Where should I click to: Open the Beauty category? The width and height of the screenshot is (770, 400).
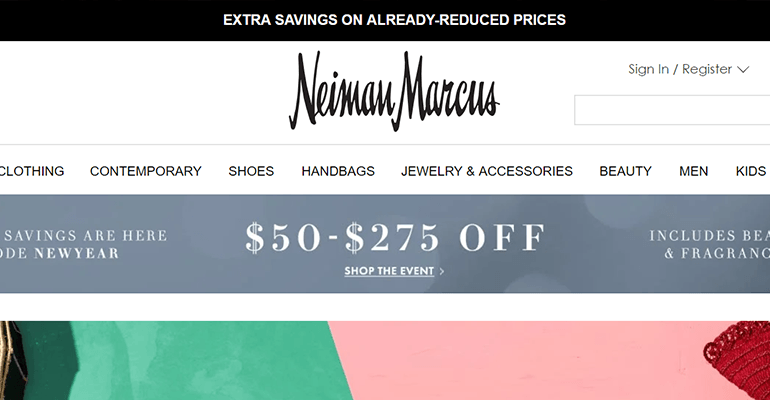click(x=625, y=171)
